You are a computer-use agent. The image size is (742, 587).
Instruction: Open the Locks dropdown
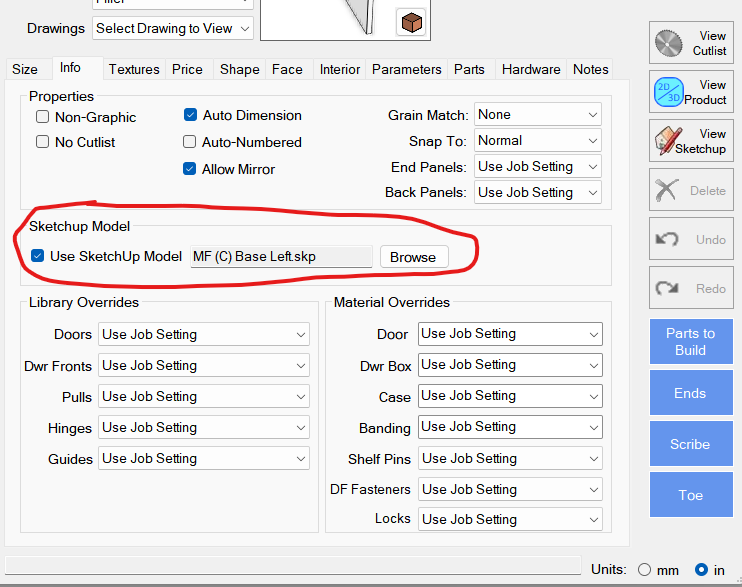point(510,519)
